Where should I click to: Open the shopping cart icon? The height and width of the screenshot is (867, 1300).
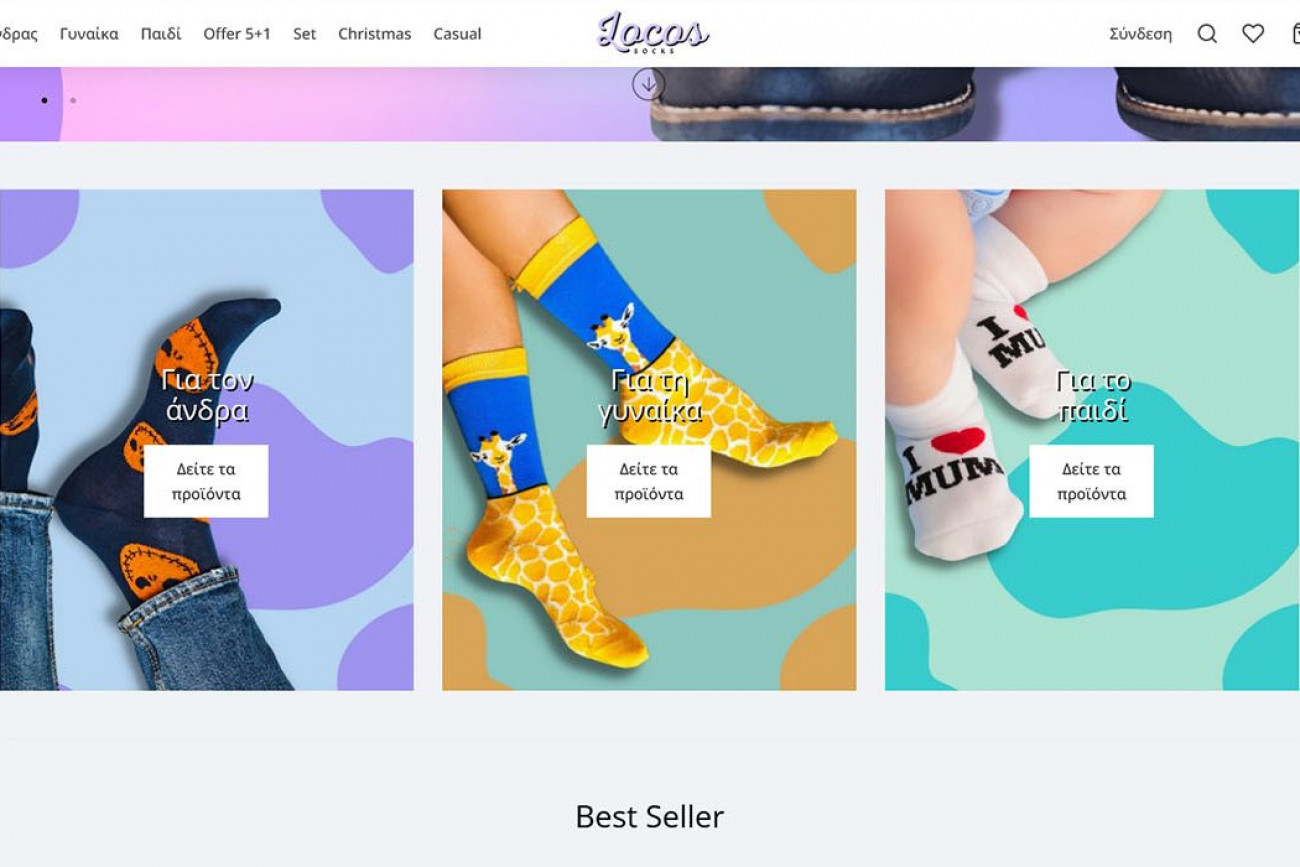[x=1296, y=34]
